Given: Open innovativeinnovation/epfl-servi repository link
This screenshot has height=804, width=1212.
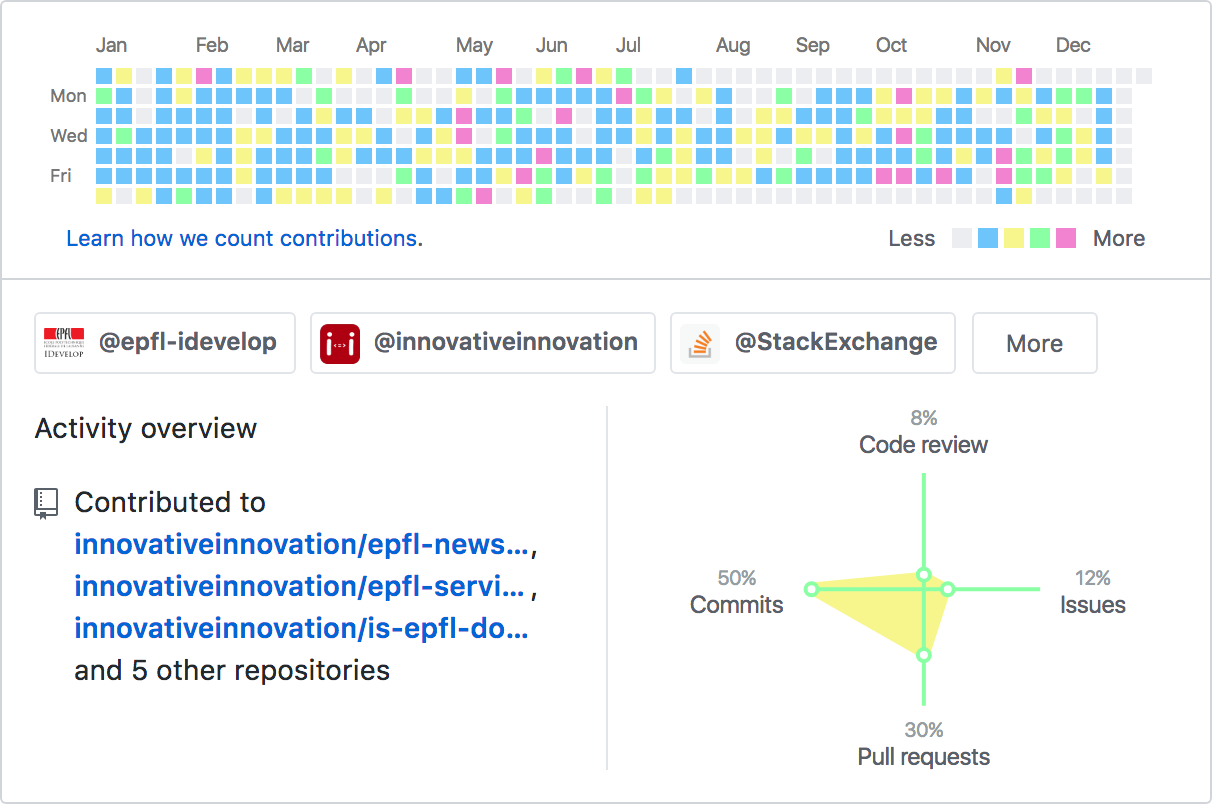Looking at the screenshot, I should (300, 586).
